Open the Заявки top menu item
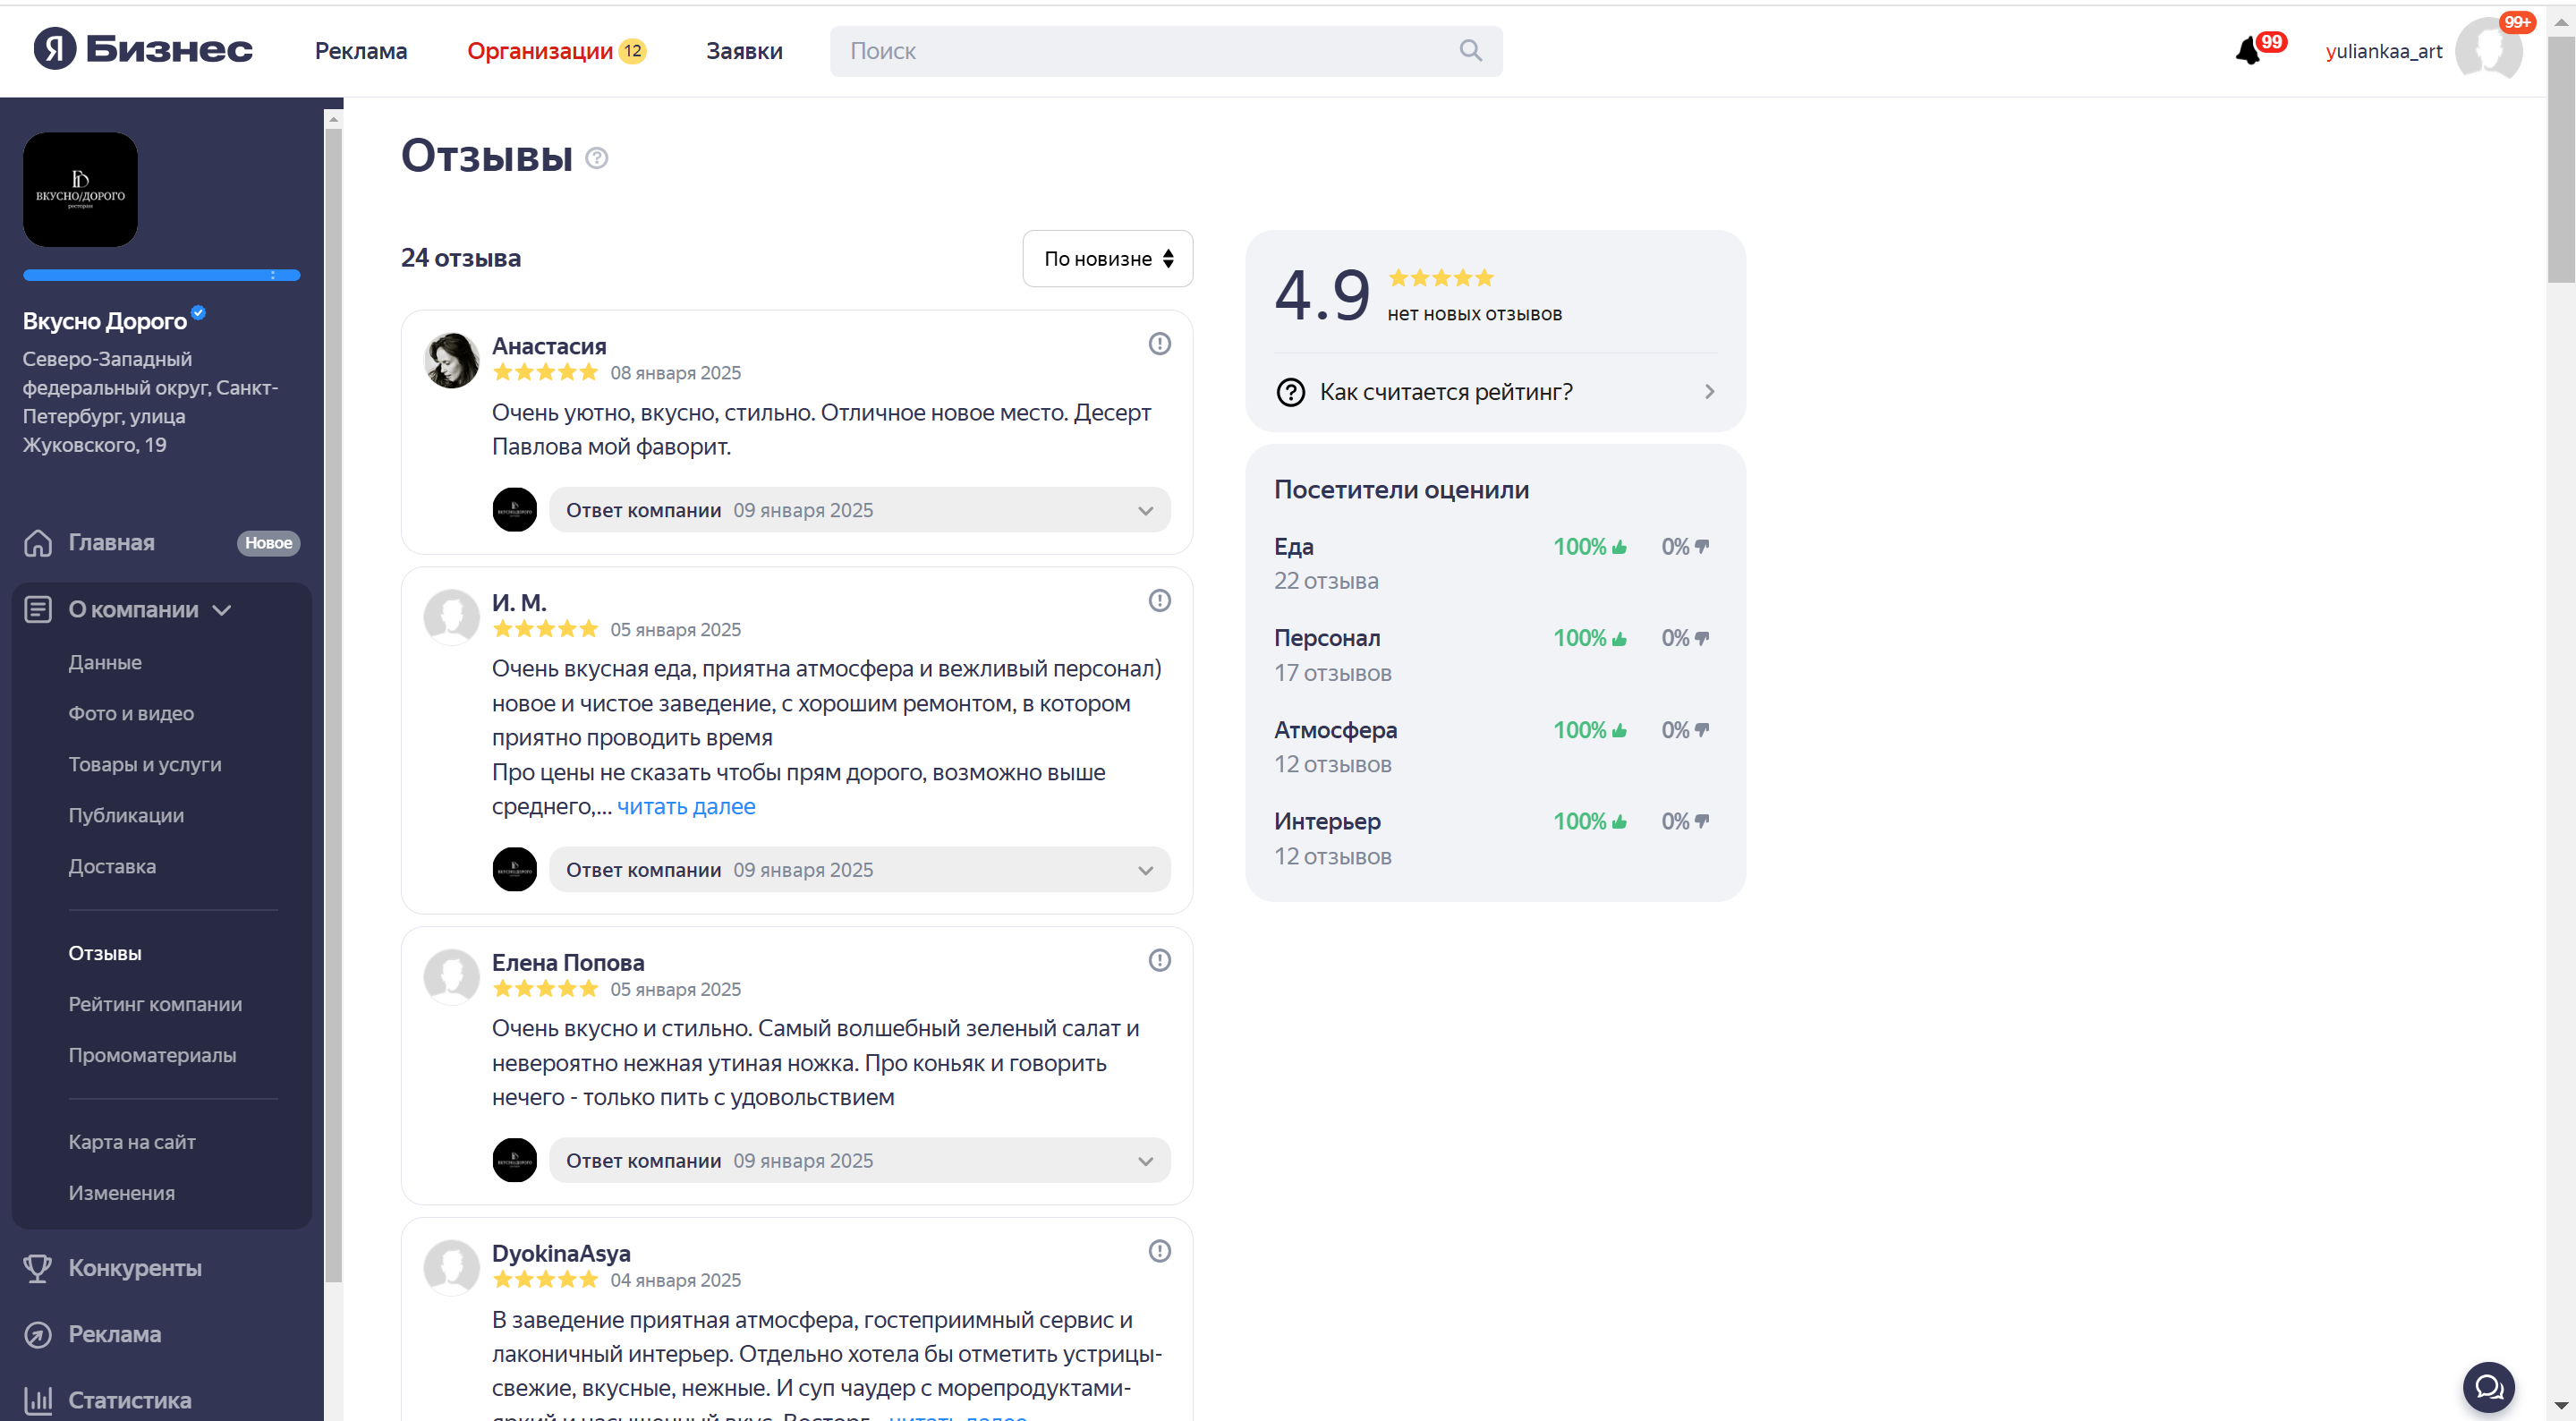This screenshot has height=1421, width=2576. pyautogui.click(x=744, y=51)
